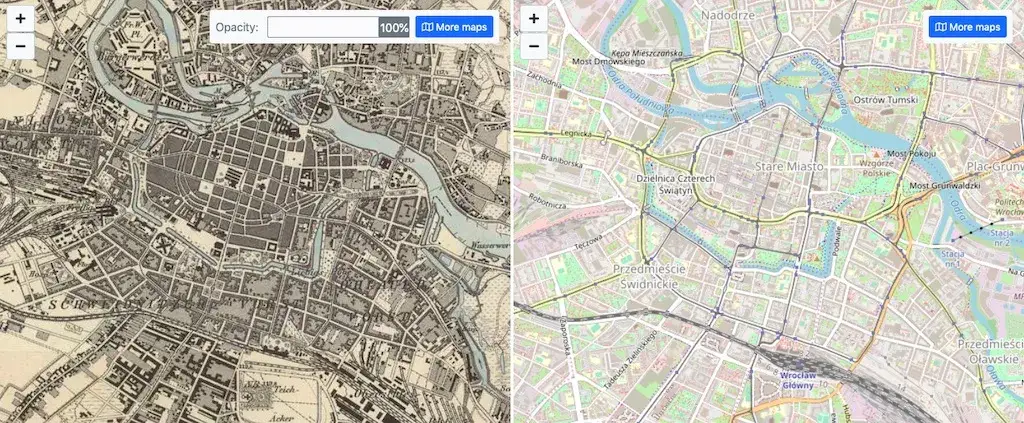1024x423 pixels.
Task: Zoom out on the historical map
Action: [20, 46]
